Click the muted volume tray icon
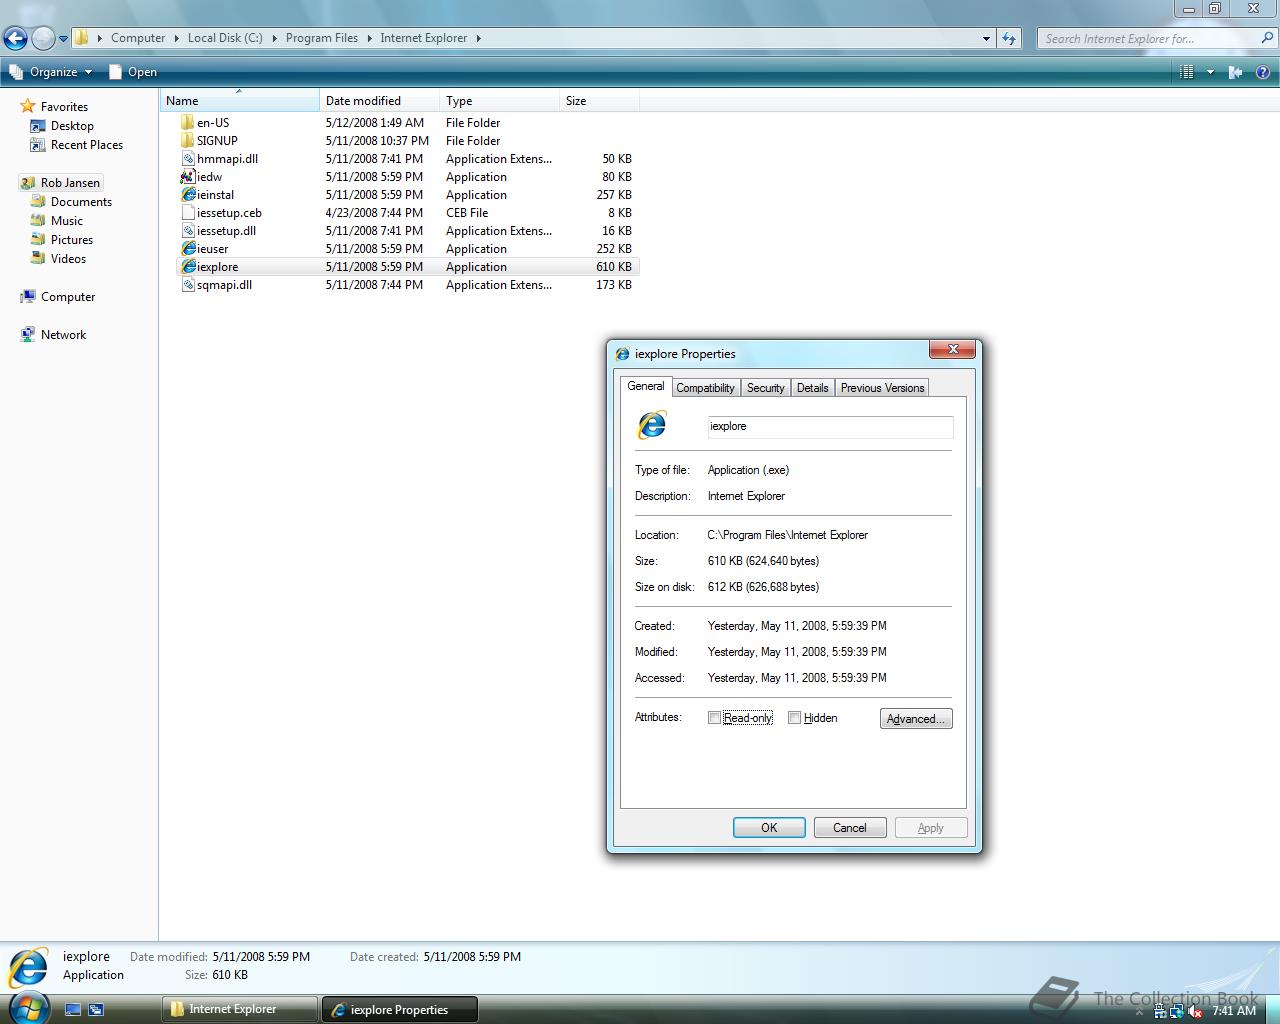The width and height of the screenshot is (1280, 1024). 1194,1011
